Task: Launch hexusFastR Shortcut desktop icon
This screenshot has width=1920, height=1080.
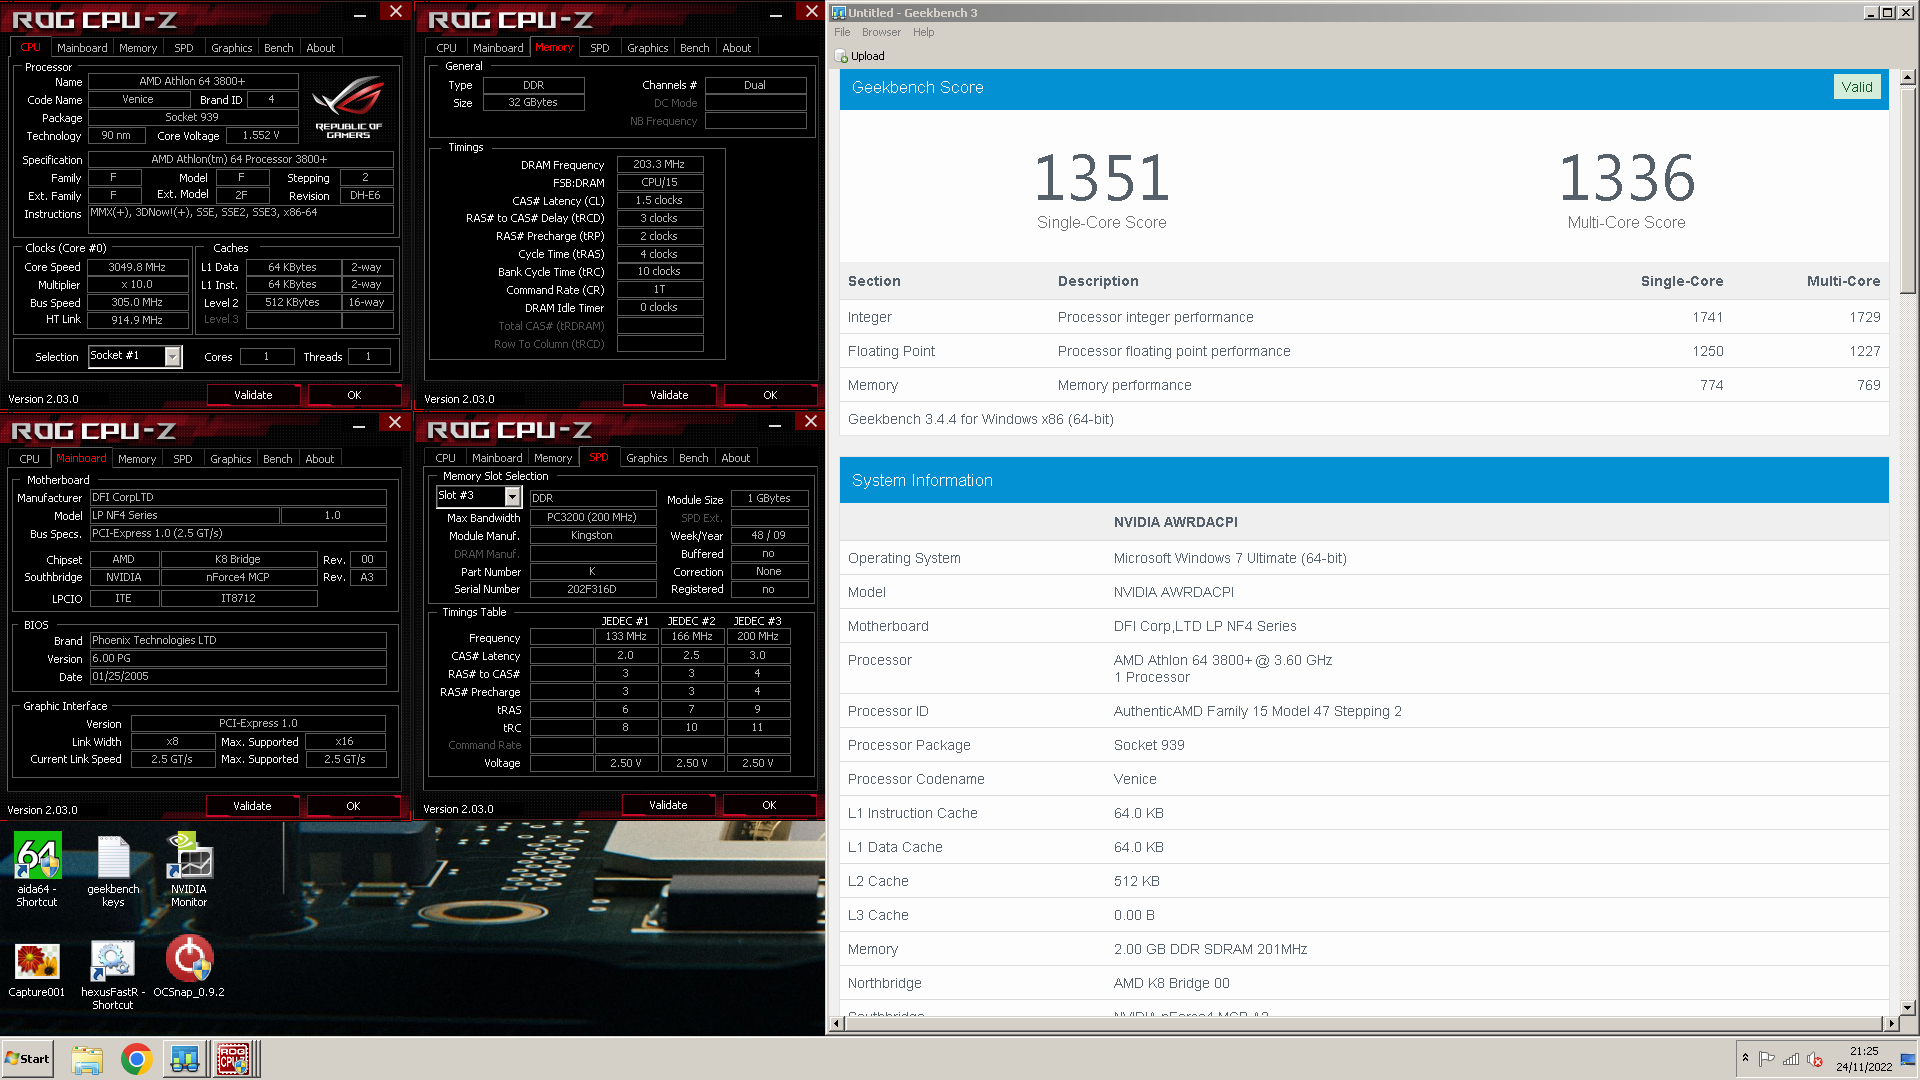Action: coord(113,975)
